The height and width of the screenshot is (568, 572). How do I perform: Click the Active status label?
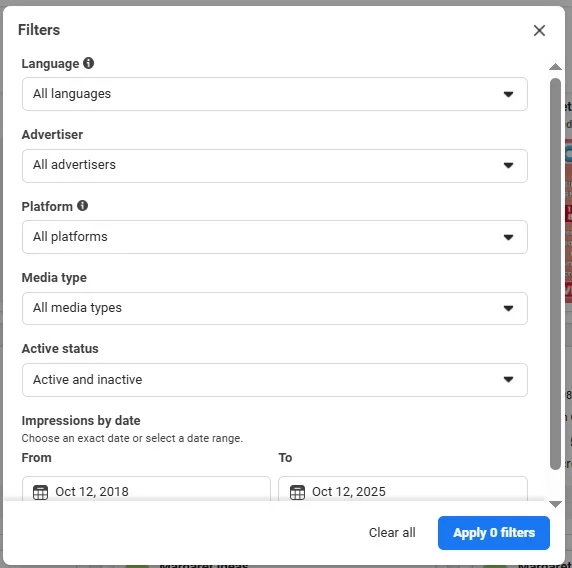[x=60, y=348]
